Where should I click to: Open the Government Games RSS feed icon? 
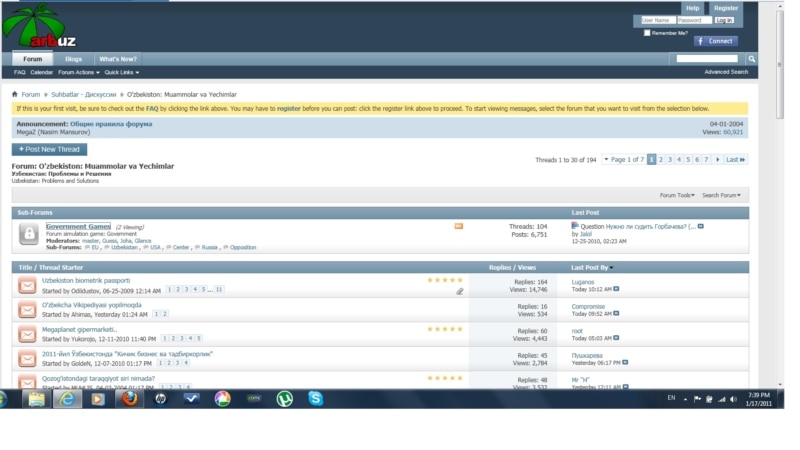459,226
